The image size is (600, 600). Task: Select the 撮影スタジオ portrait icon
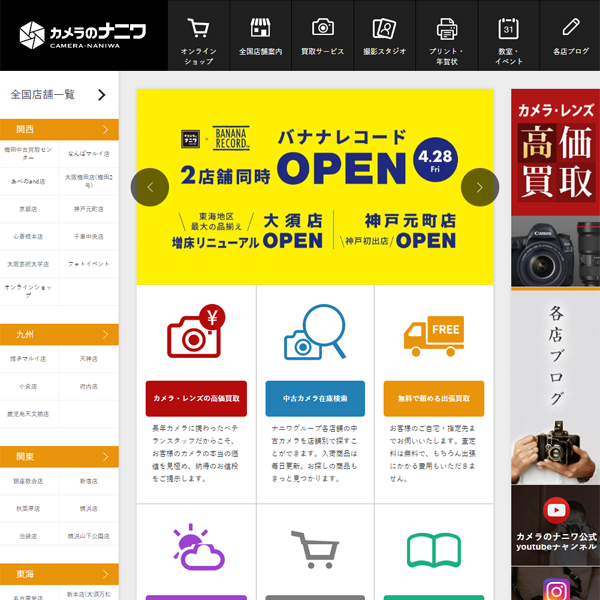(384, 28)
